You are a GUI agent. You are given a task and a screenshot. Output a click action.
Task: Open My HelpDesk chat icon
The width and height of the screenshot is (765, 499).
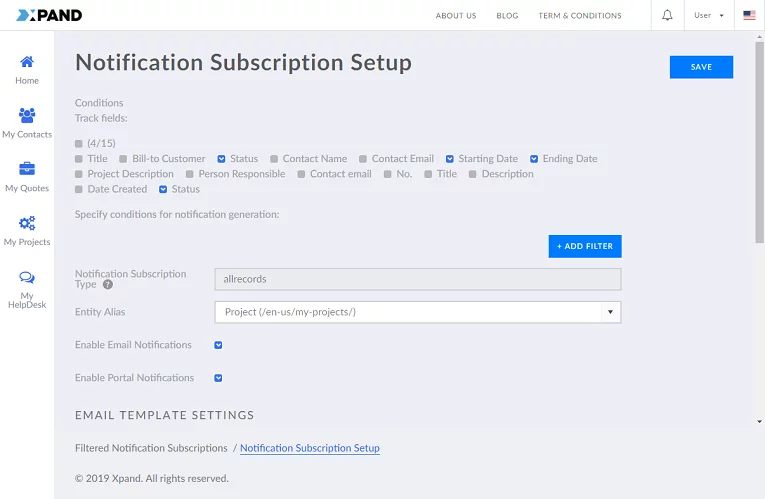(27, 277)
